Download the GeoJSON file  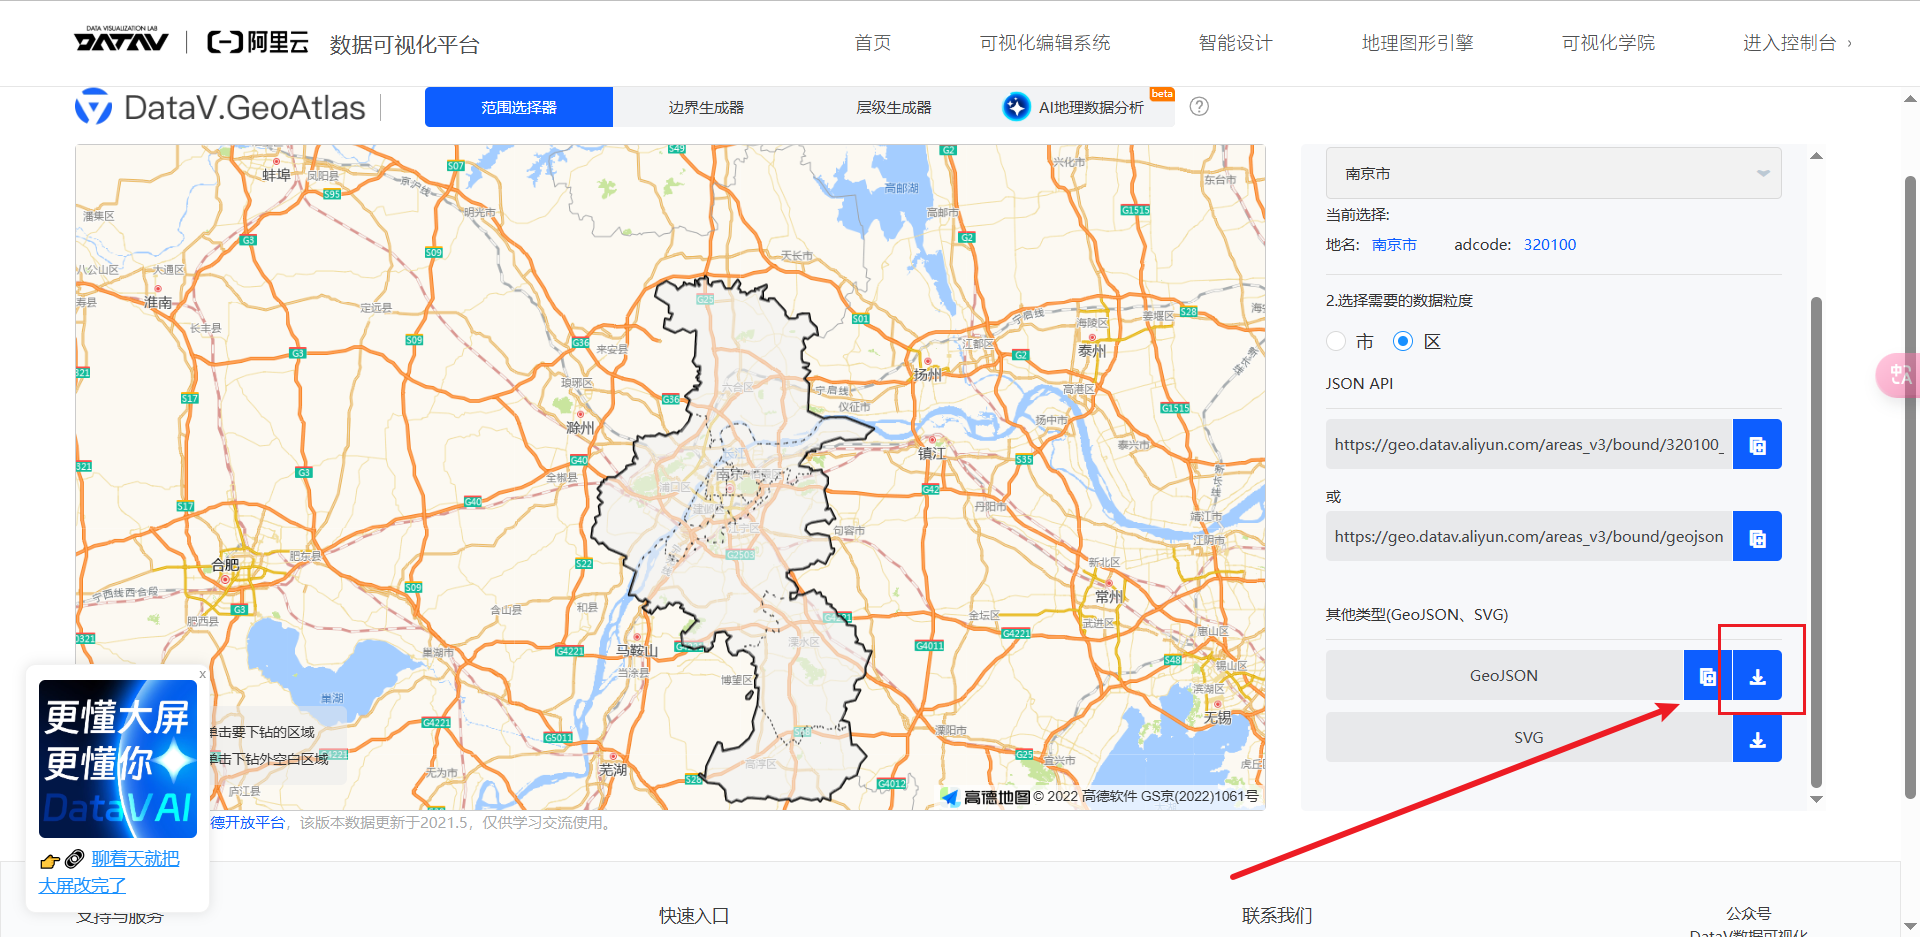pyautogui.click(x=1757, y=676)
